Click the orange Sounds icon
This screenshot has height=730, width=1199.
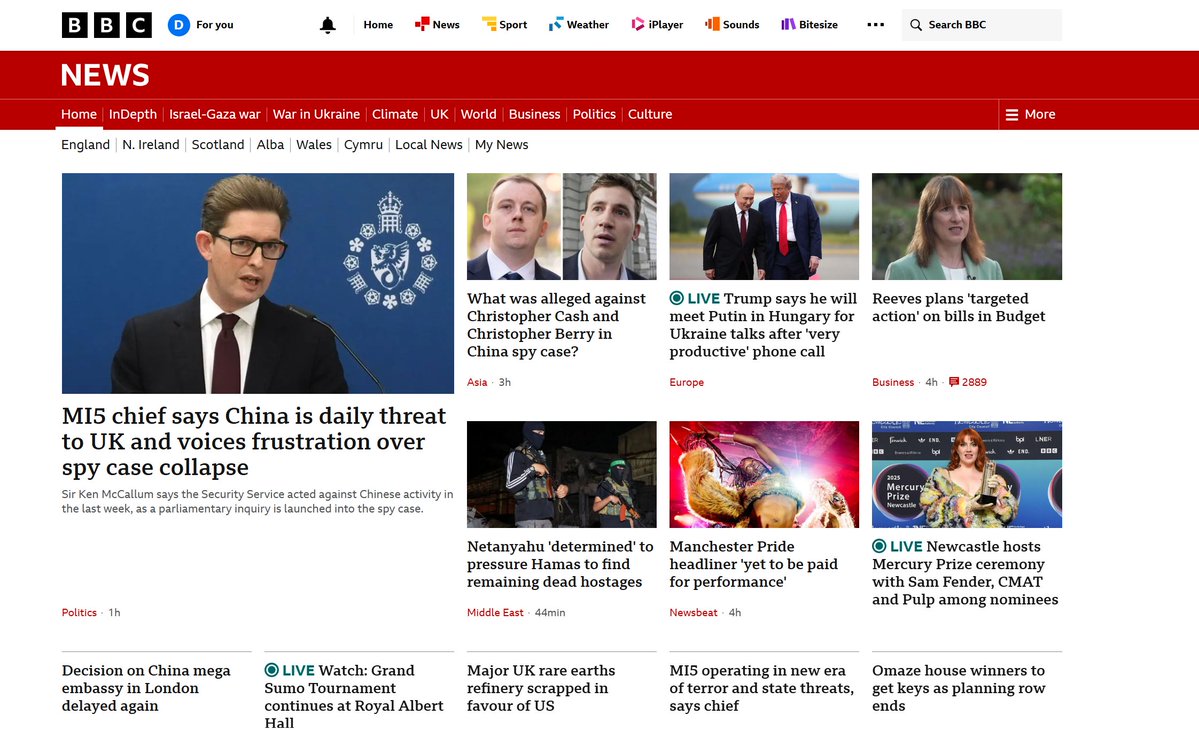pyautogui.click(x=712, y=24)
